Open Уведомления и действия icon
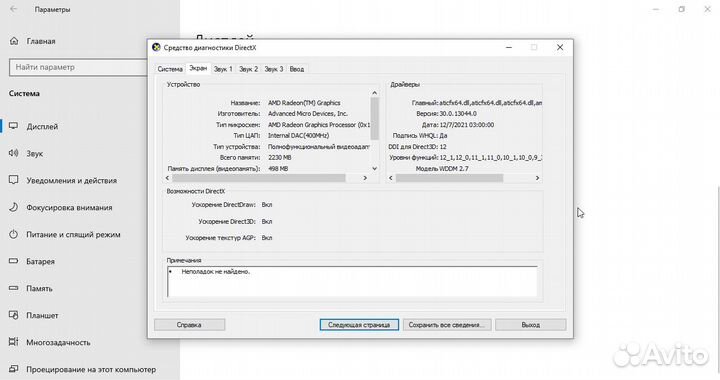Screen dimensions: 720x380 coord(14,180)
